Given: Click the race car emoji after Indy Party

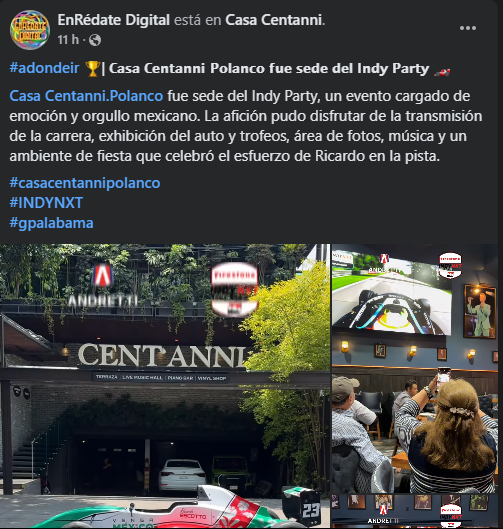Looking at the screenshot, I should pyautogui.click(x=442, y=71).
